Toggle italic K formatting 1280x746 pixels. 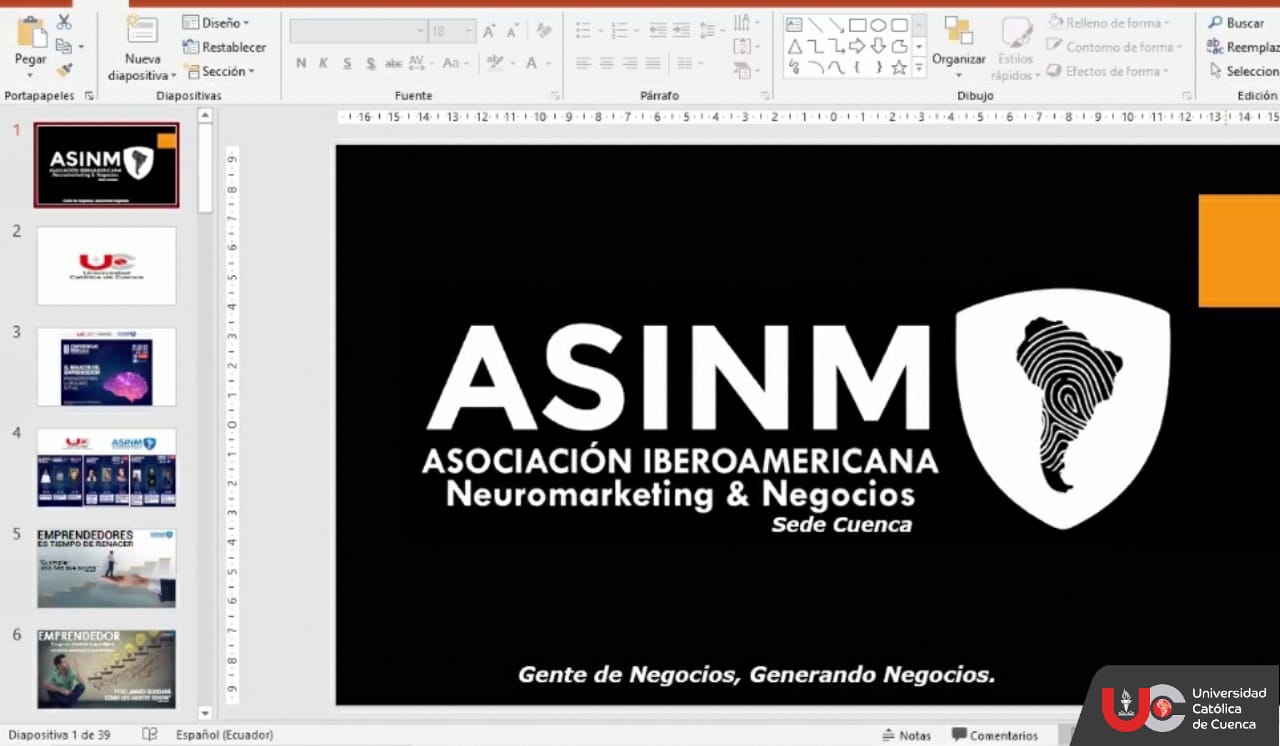323,63
